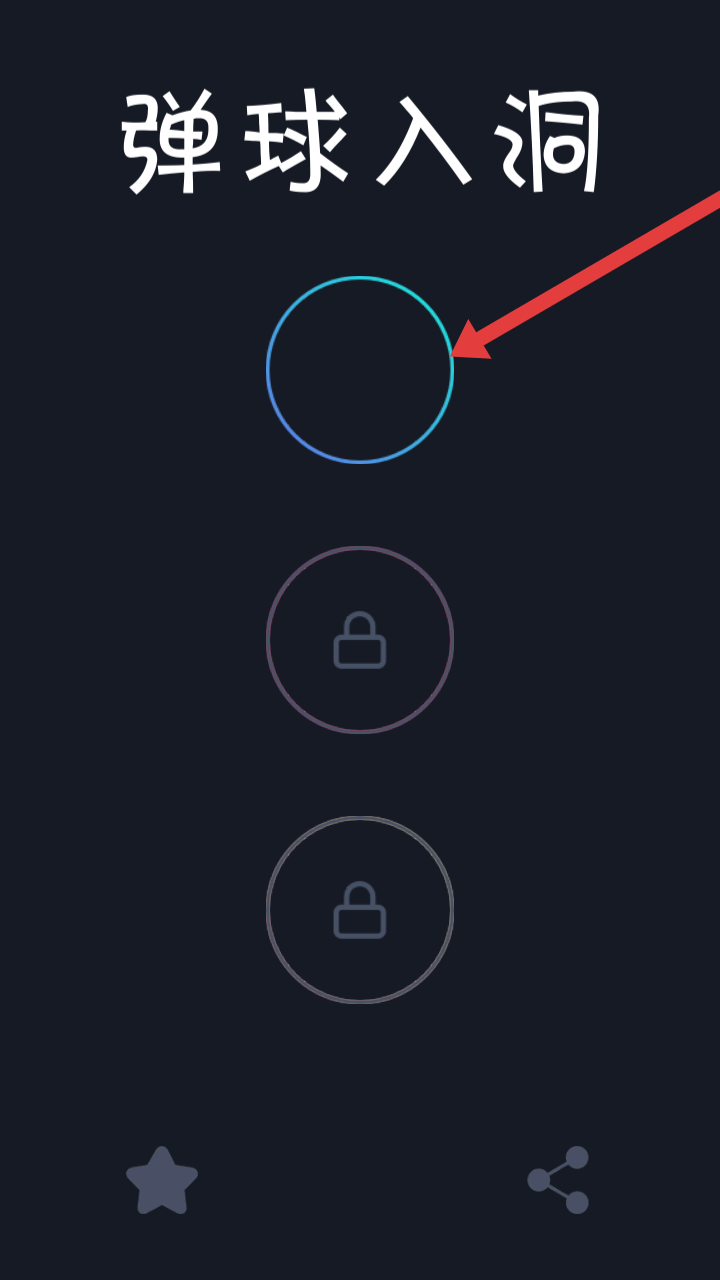The height and width of the screenshot is (1280, 720).
Task: Click the 弹球入洞 game title
Action: coord(362,142)
